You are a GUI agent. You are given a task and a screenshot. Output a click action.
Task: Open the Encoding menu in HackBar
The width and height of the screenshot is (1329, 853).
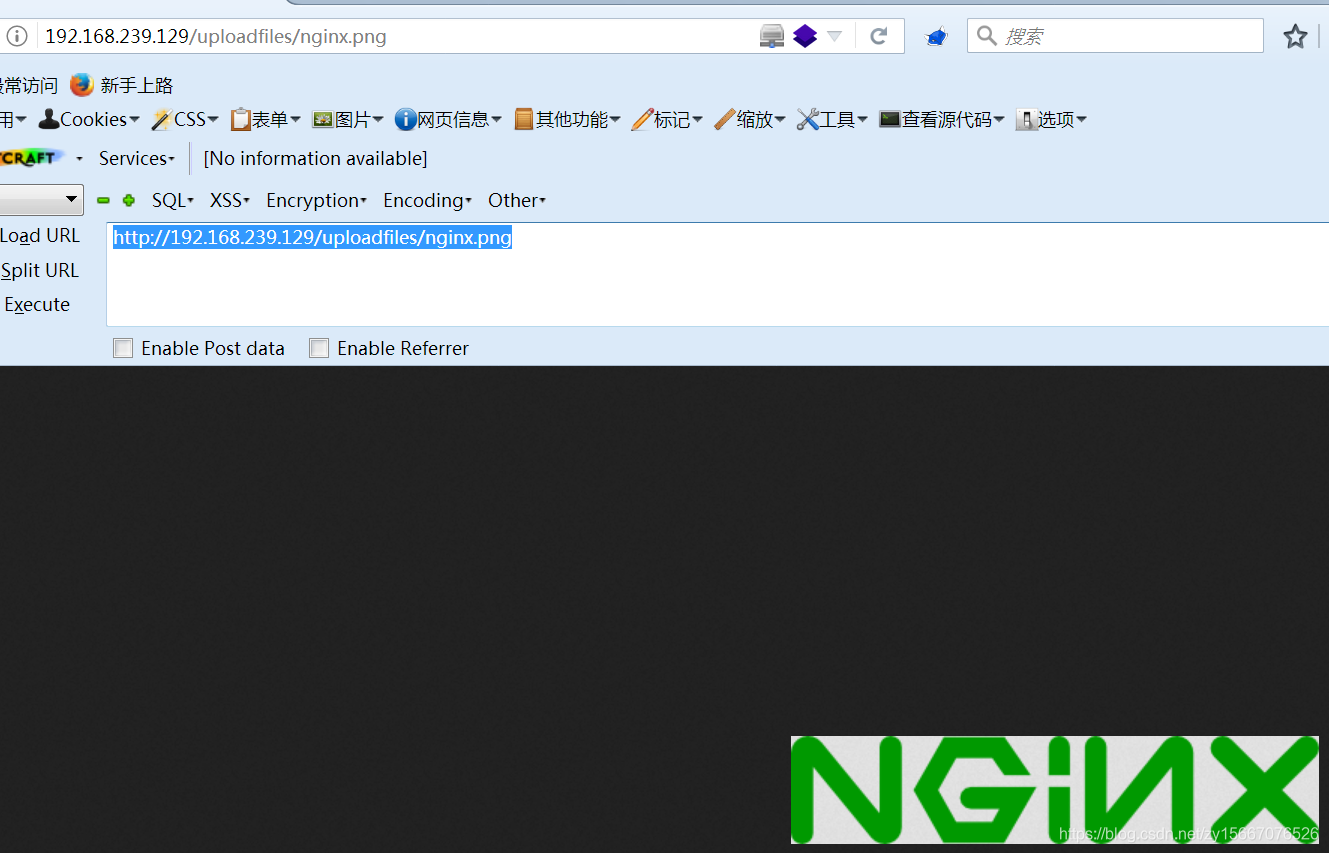(x=427, y=200)
